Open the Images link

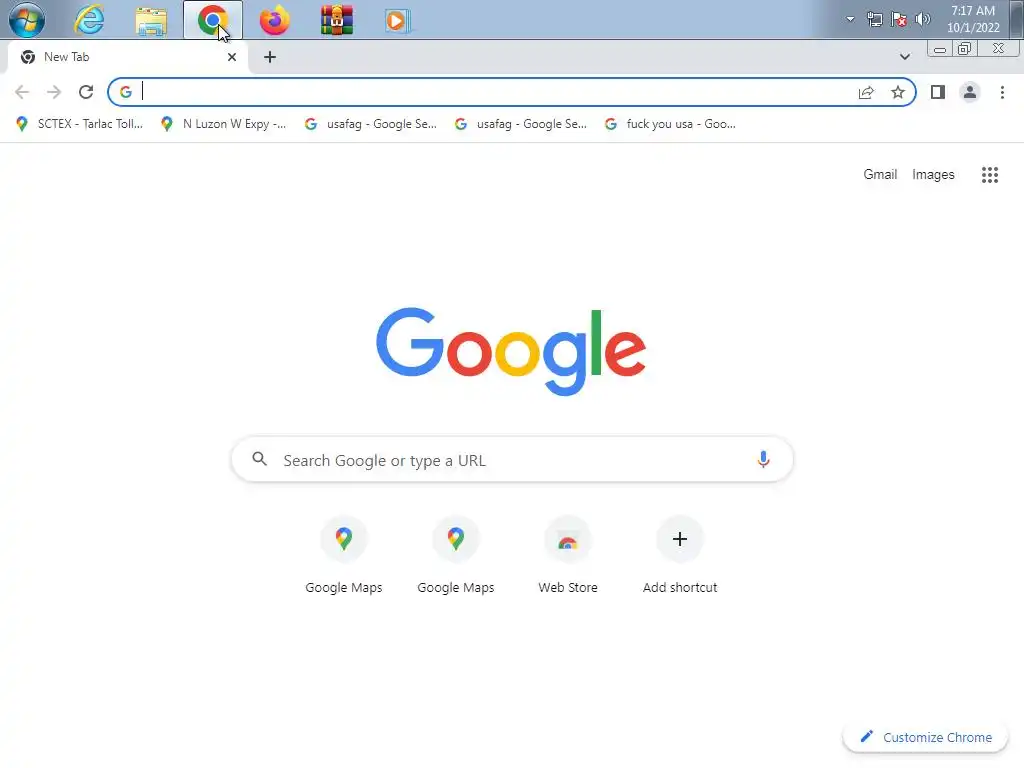[933, 174]
